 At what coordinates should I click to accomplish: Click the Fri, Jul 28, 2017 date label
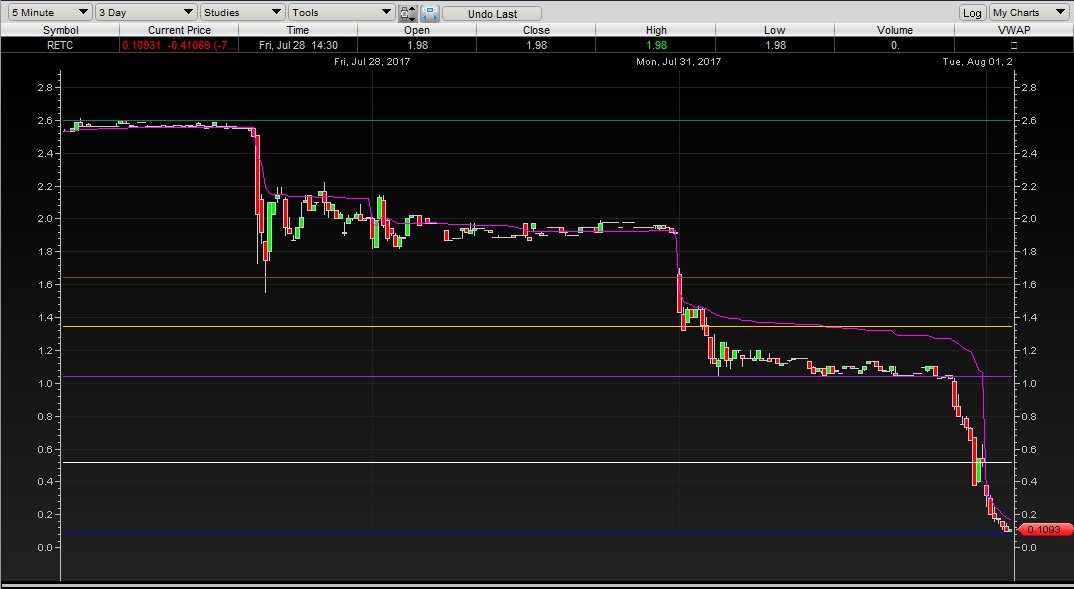pos(372,62)
